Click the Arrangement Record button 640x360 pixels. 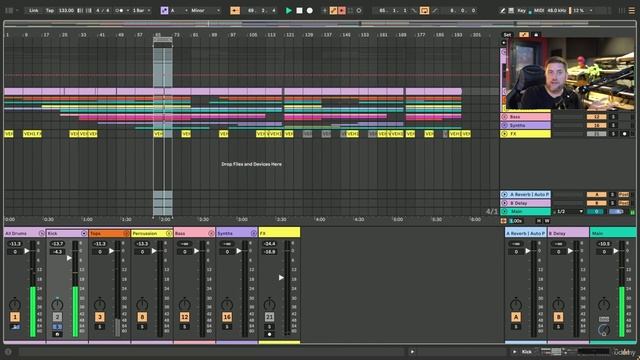pyautogui.click(x=310, y=11)
